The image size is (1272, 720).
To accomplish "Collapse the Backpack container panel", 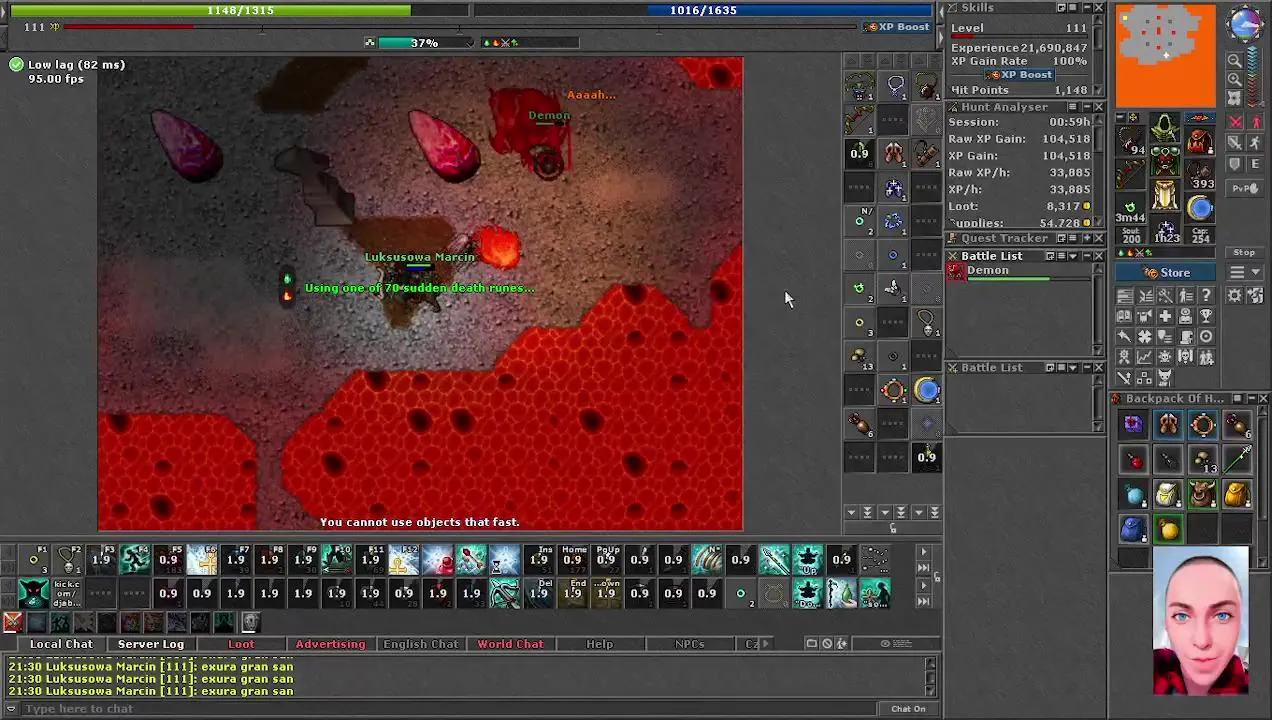I will coord(1250,399).
